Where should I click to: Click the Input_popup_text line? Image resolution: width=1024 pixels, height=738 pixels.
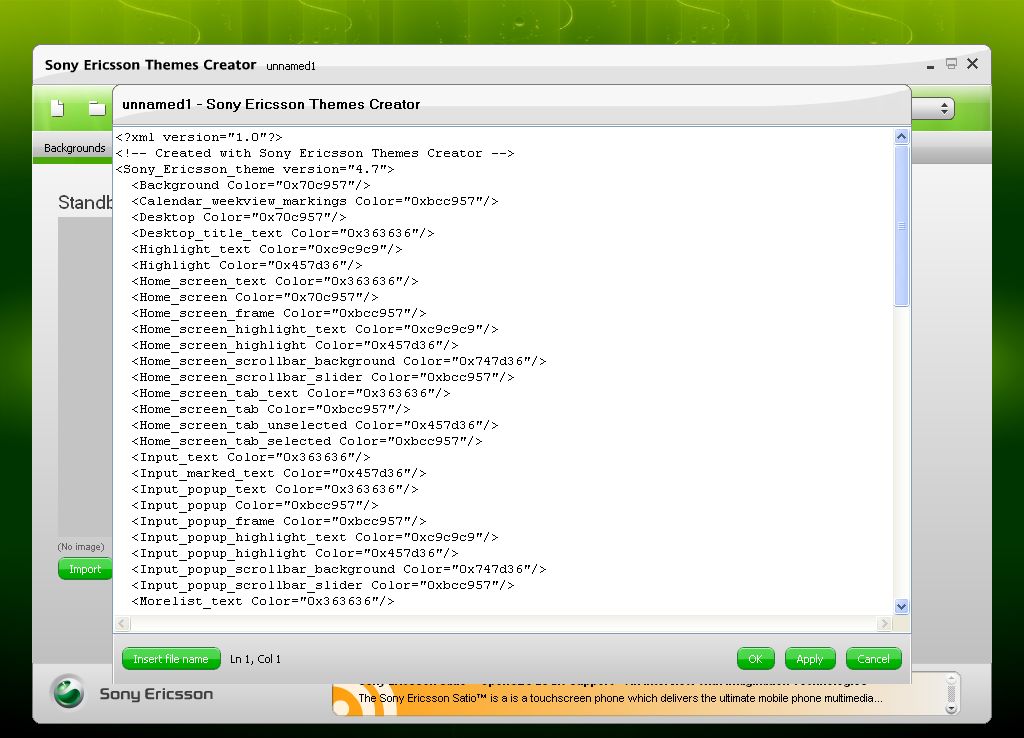click(275, 489)
